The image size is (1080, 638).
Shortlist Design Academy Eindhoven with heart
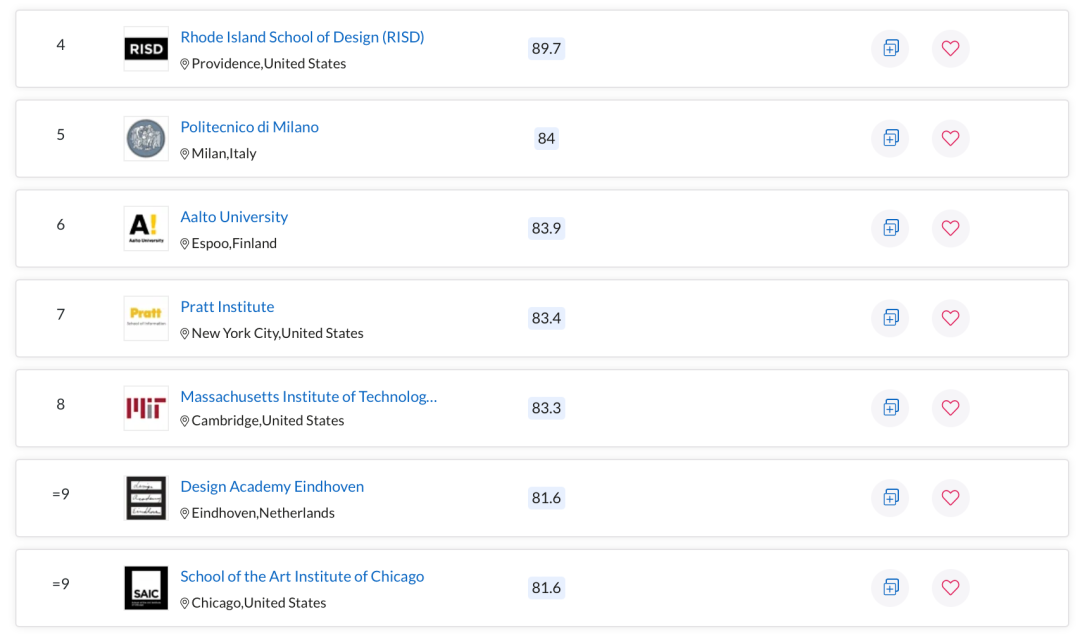pyautogui.click(x=951, y=497)
